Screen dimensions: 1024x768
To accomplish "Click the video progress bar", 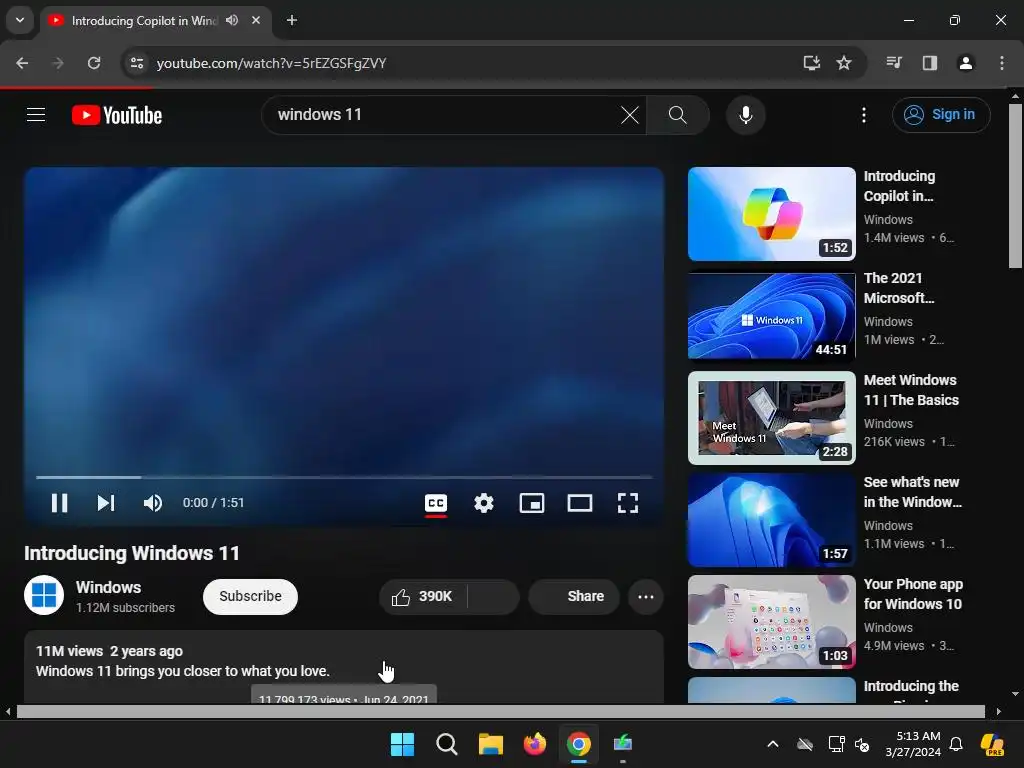I will [344, 477].
